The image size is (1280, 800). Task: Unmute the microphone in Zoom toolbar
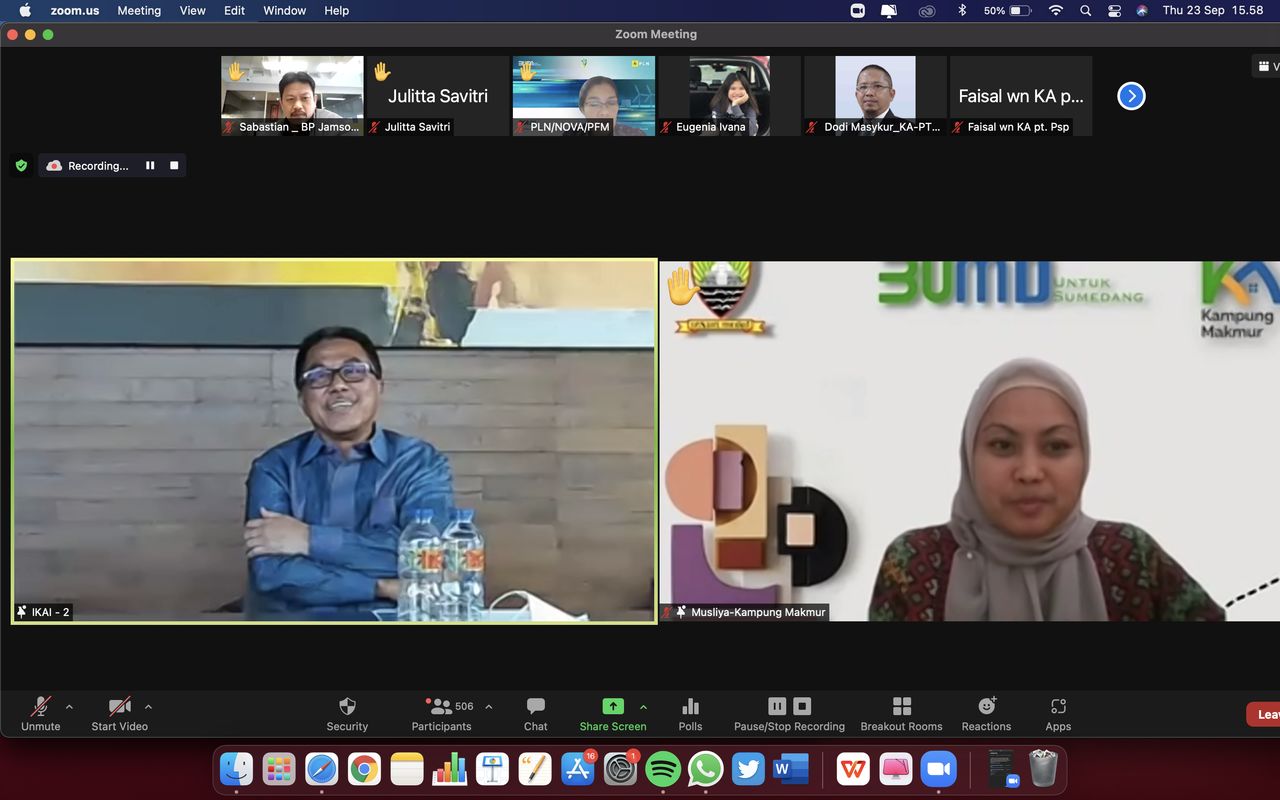(x=41, y=714)
